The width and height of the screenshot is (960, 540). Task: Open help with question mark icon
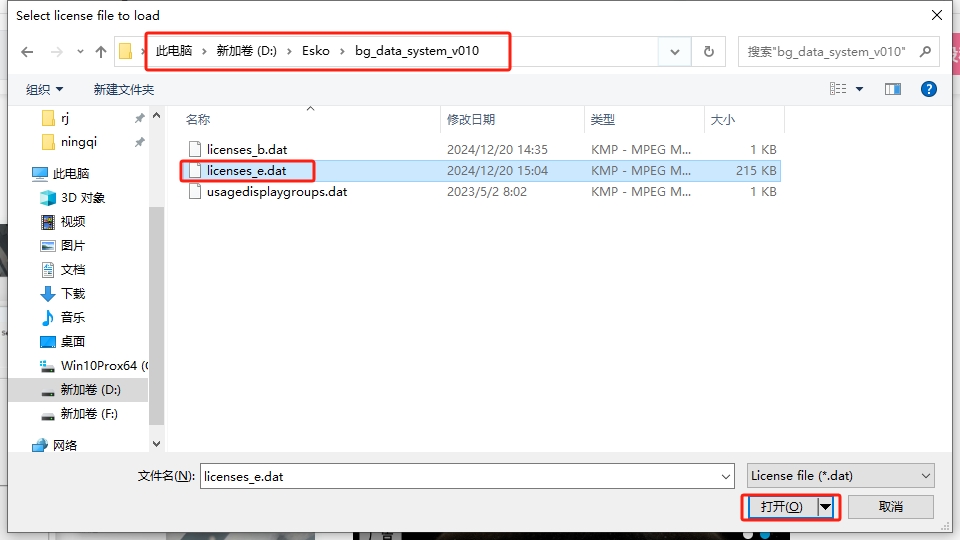tap(928, 89)
